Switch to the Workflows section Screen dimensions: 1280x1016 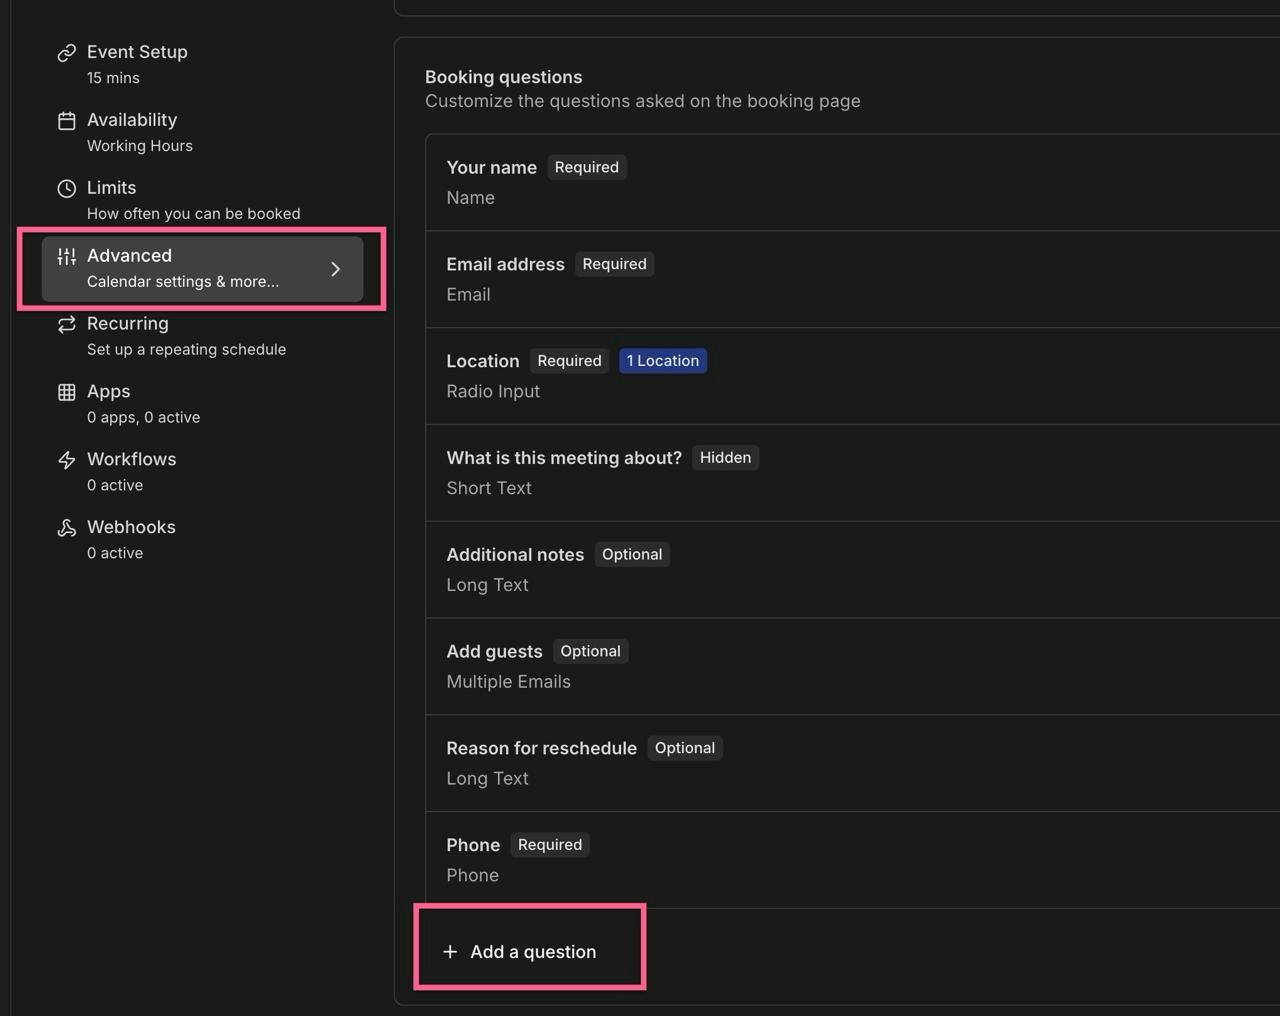pos(131,470)
